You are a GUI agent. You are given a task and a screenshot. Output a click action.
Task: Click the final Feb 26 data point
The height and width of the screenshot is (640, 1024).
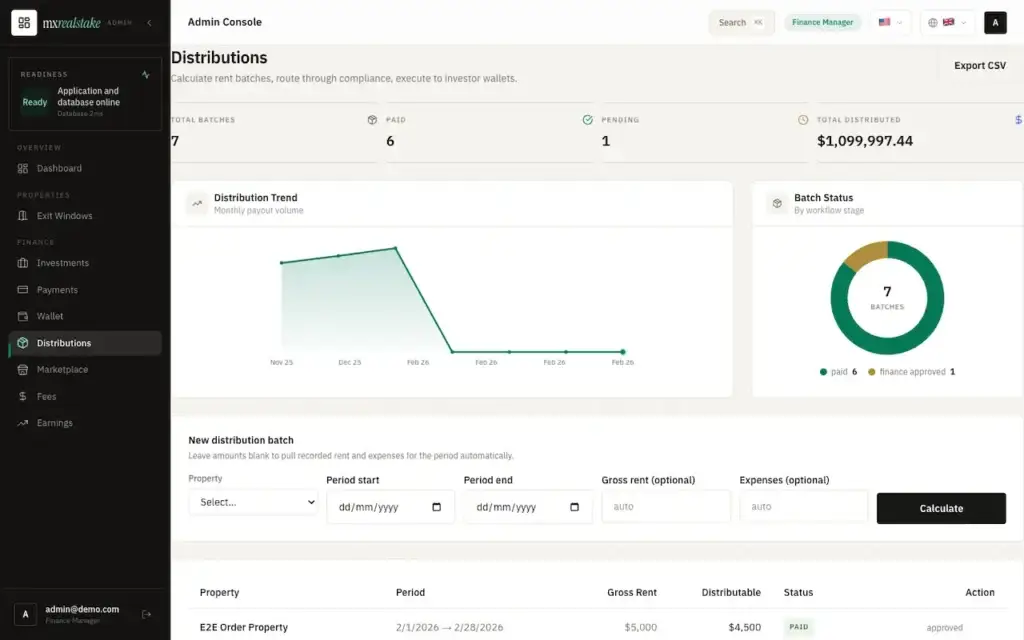coord(623,352)
